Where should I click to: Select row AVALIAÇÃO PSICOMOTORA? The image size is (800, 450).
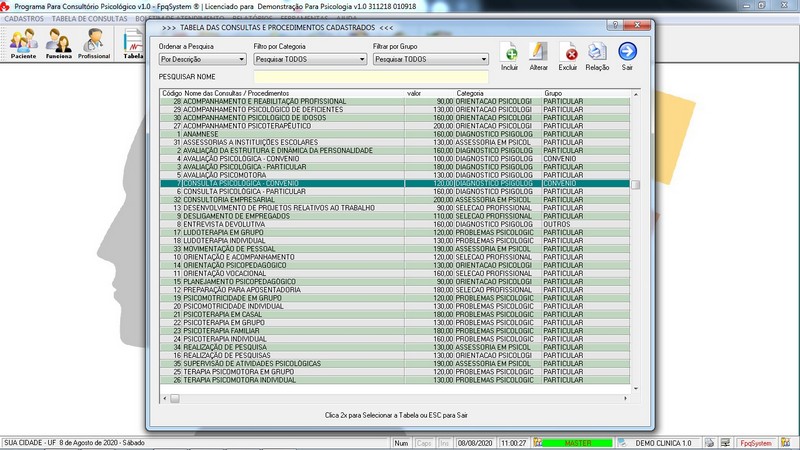point(395,175)
